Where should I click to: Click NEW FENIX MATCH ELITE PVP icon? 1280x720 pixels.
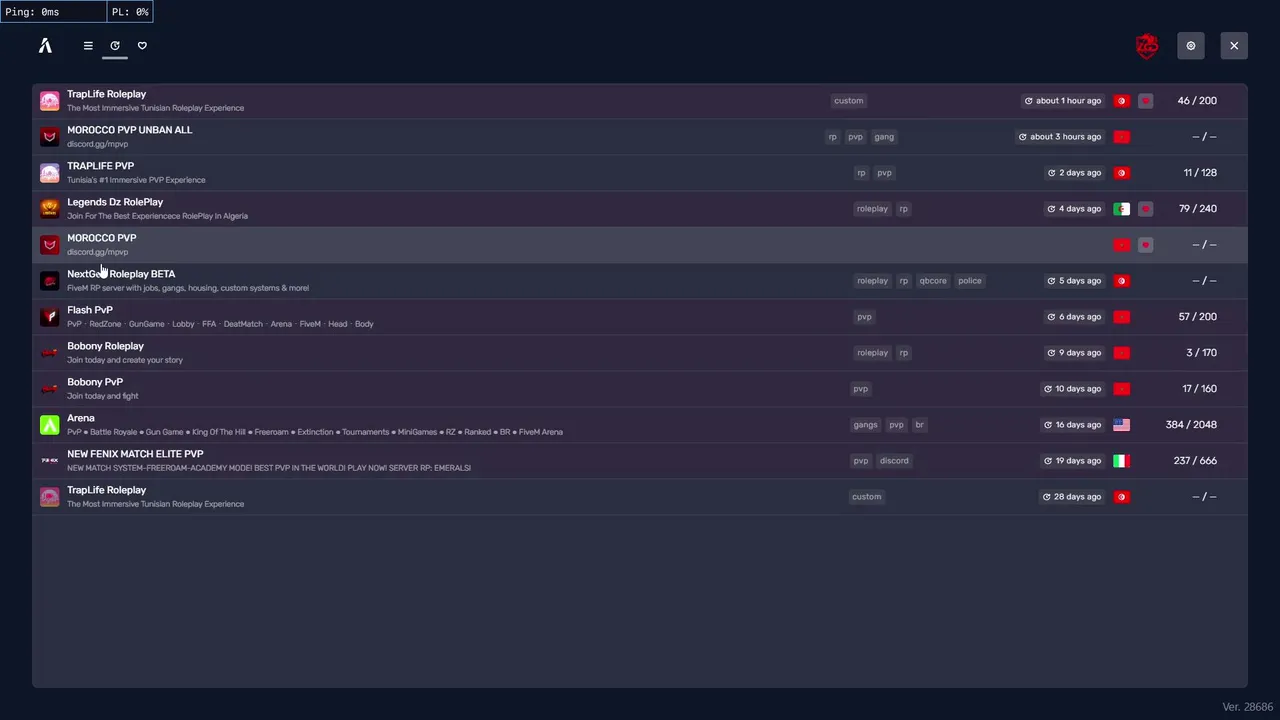pos(50,461)
